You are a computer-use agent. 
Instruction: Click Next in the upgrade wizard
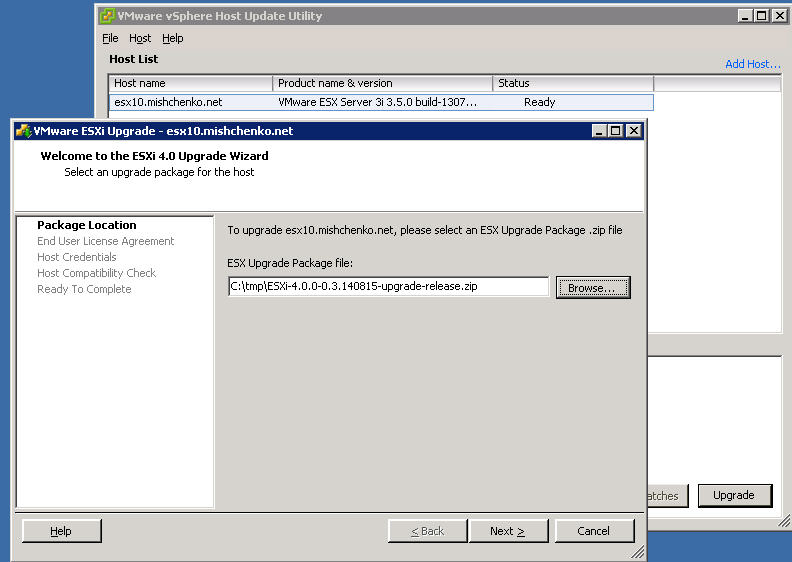[508, 531]
